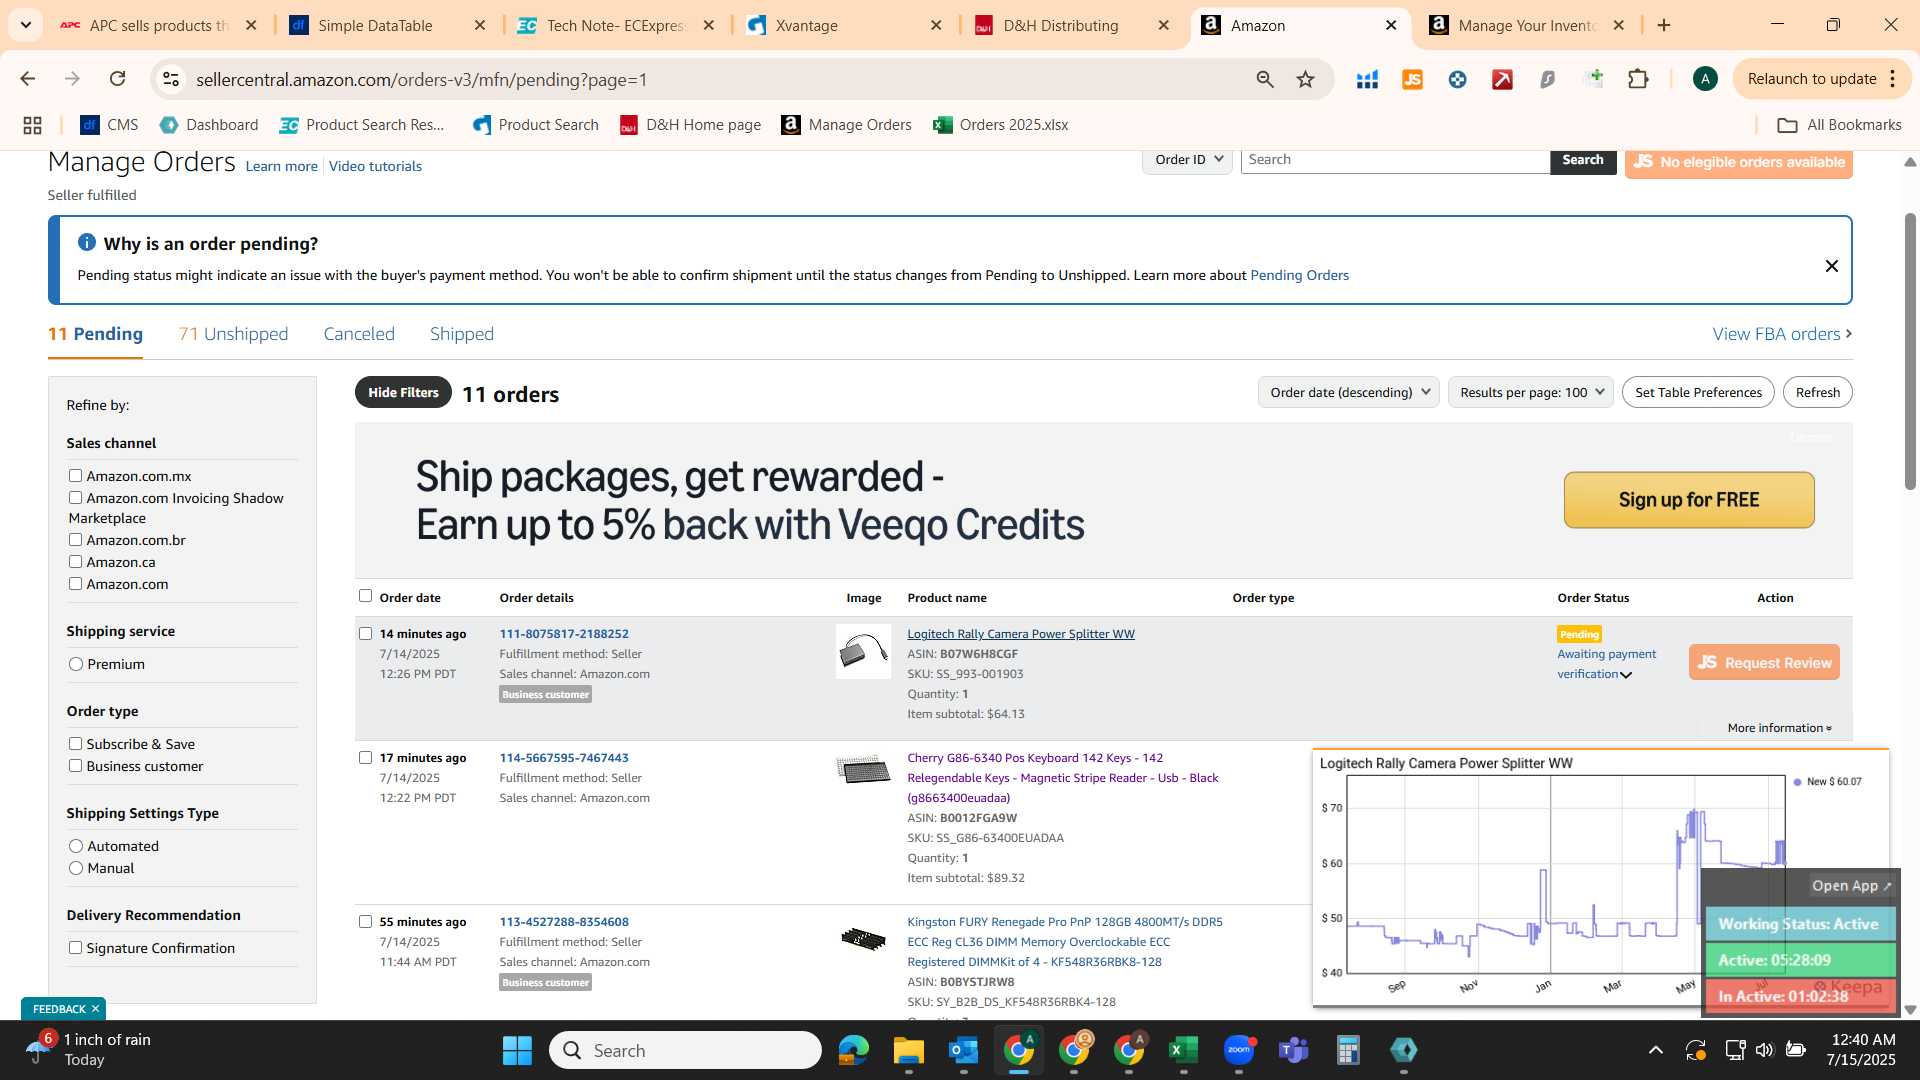Open Set Table Preferences

(x=1698, y=392)
